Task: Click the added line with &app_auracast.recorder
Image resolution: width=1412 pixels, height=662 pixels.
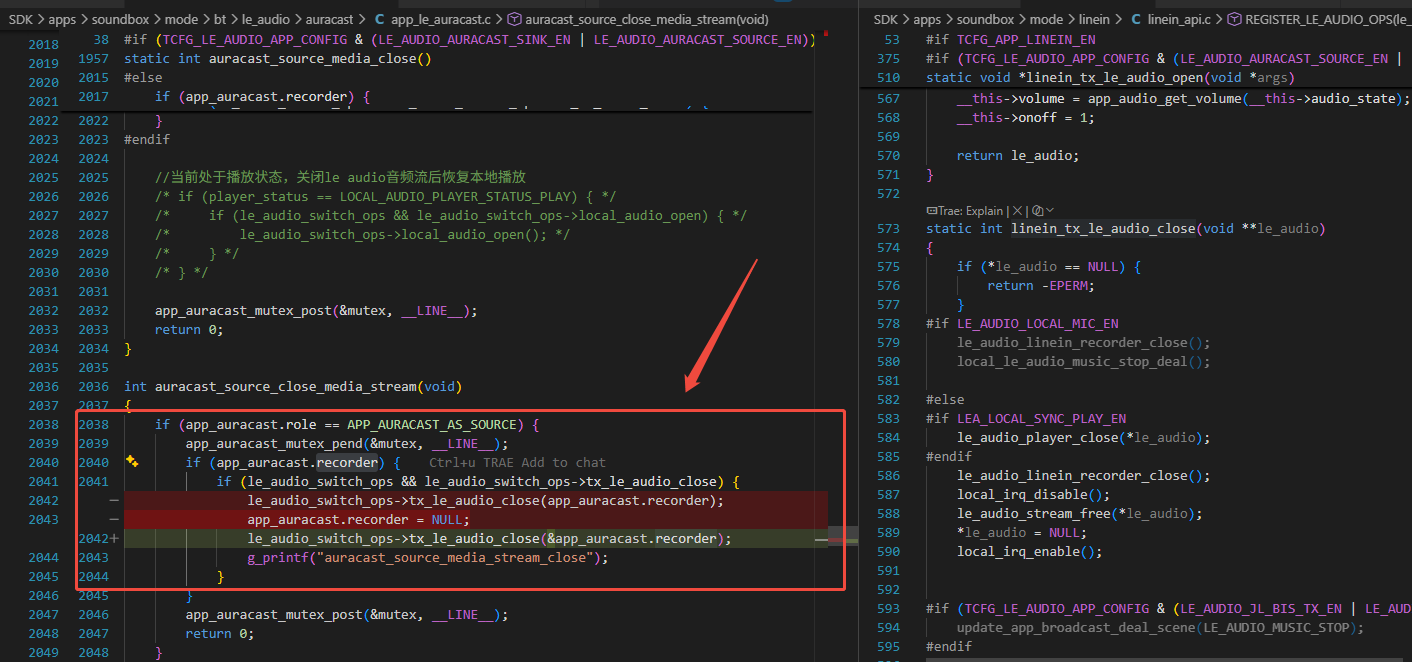Action: (x=490, y=539)
